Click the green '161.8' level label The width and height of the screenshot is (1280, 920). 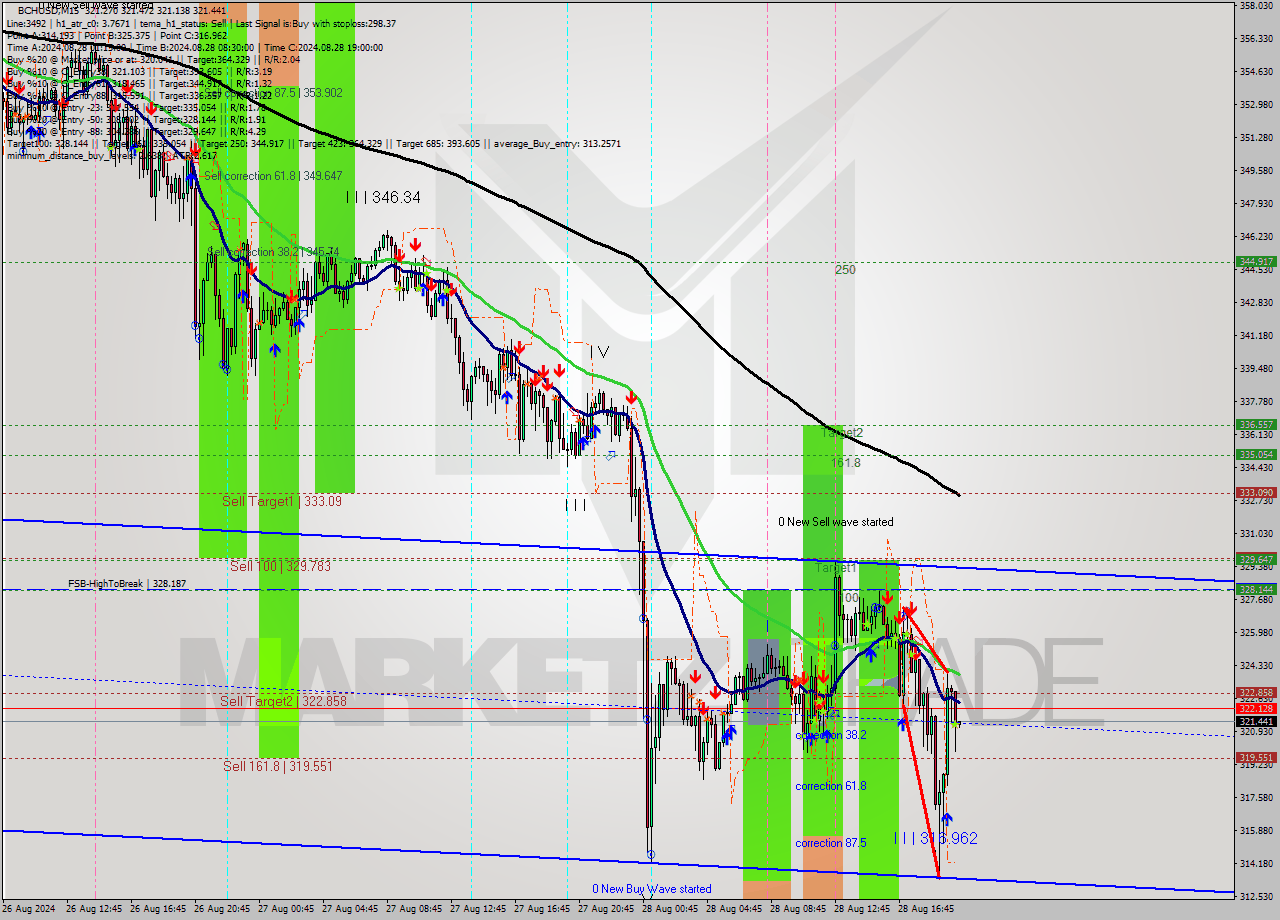(x=845, y=463)
